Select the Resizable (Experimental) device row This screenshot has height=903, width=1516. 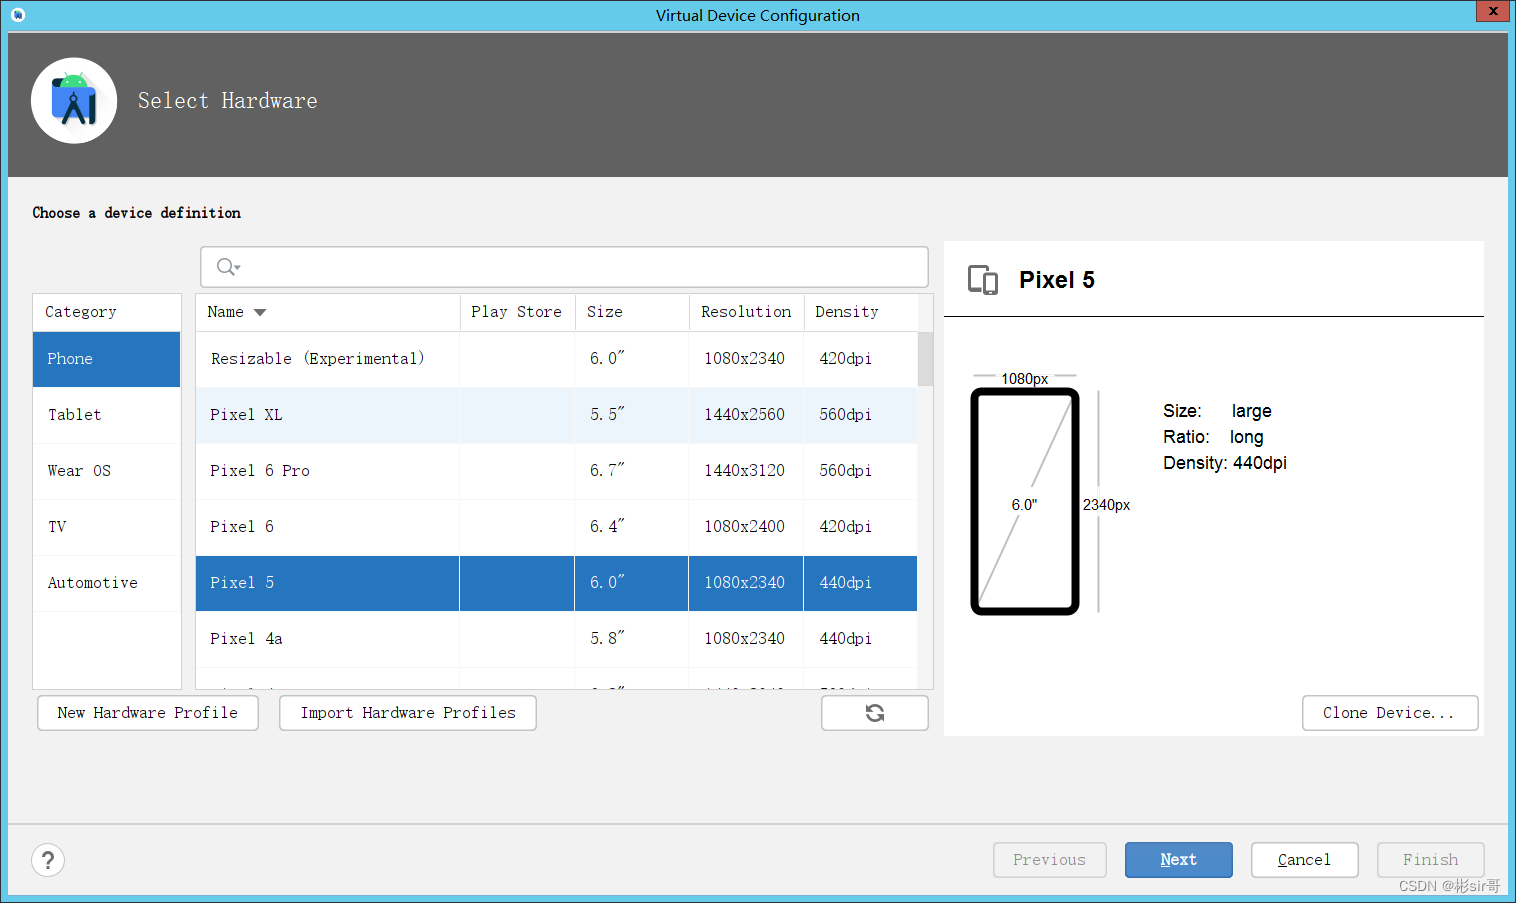pyautogui.click(x=556, y=359)
